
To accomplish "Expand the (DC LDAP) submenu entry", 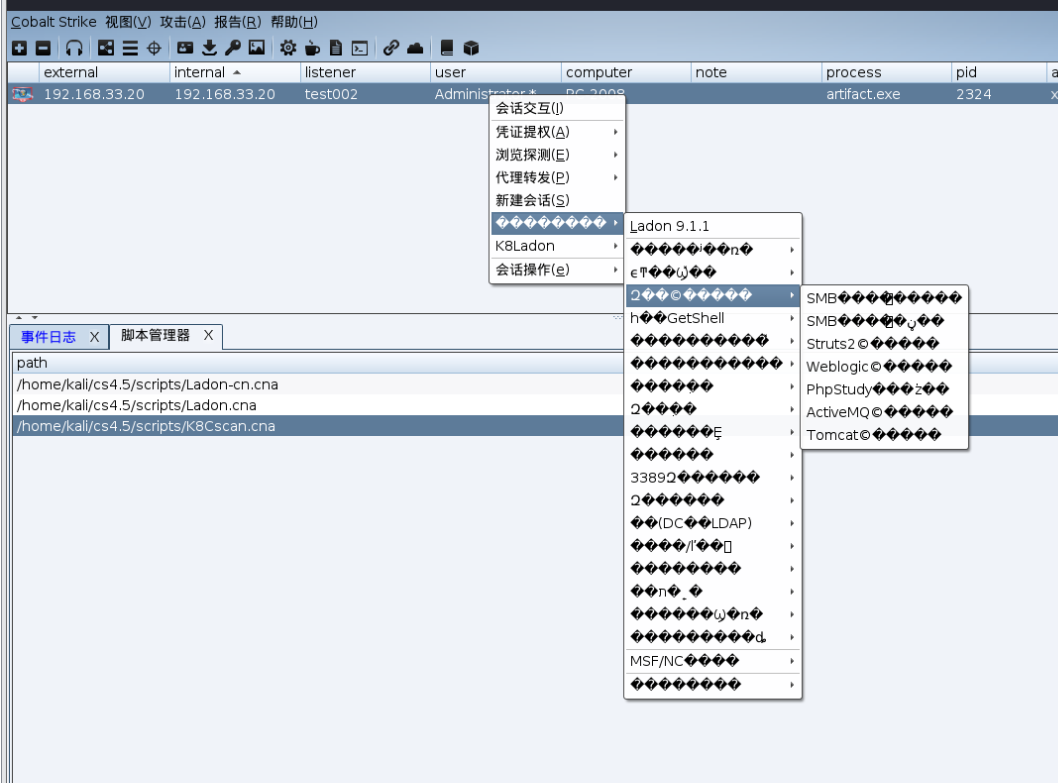I will pos(713,523).
